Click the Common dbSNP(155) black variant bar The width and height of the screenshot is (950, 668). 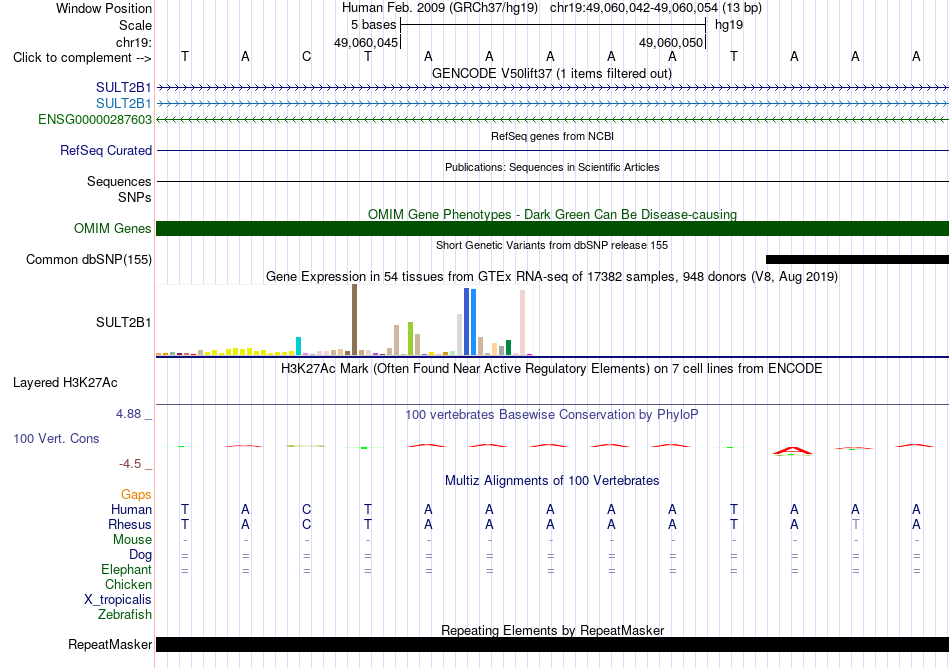coord(857,259)
